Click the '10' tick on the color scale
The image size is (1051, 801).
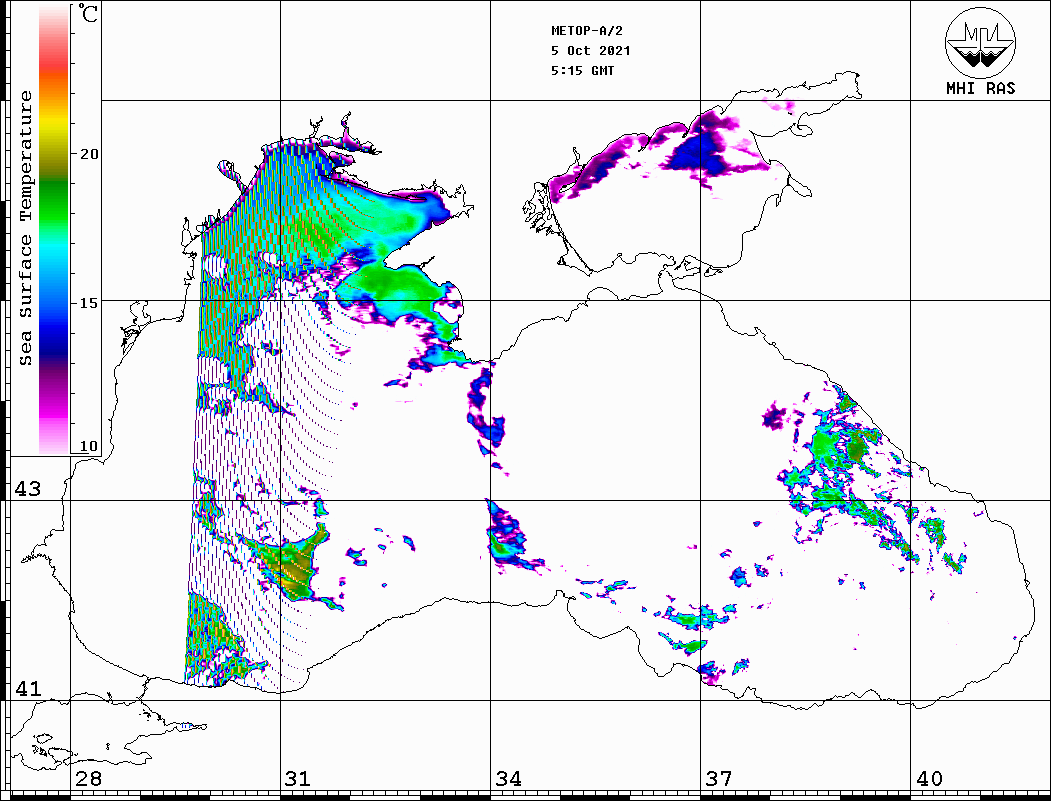(89, 446)
